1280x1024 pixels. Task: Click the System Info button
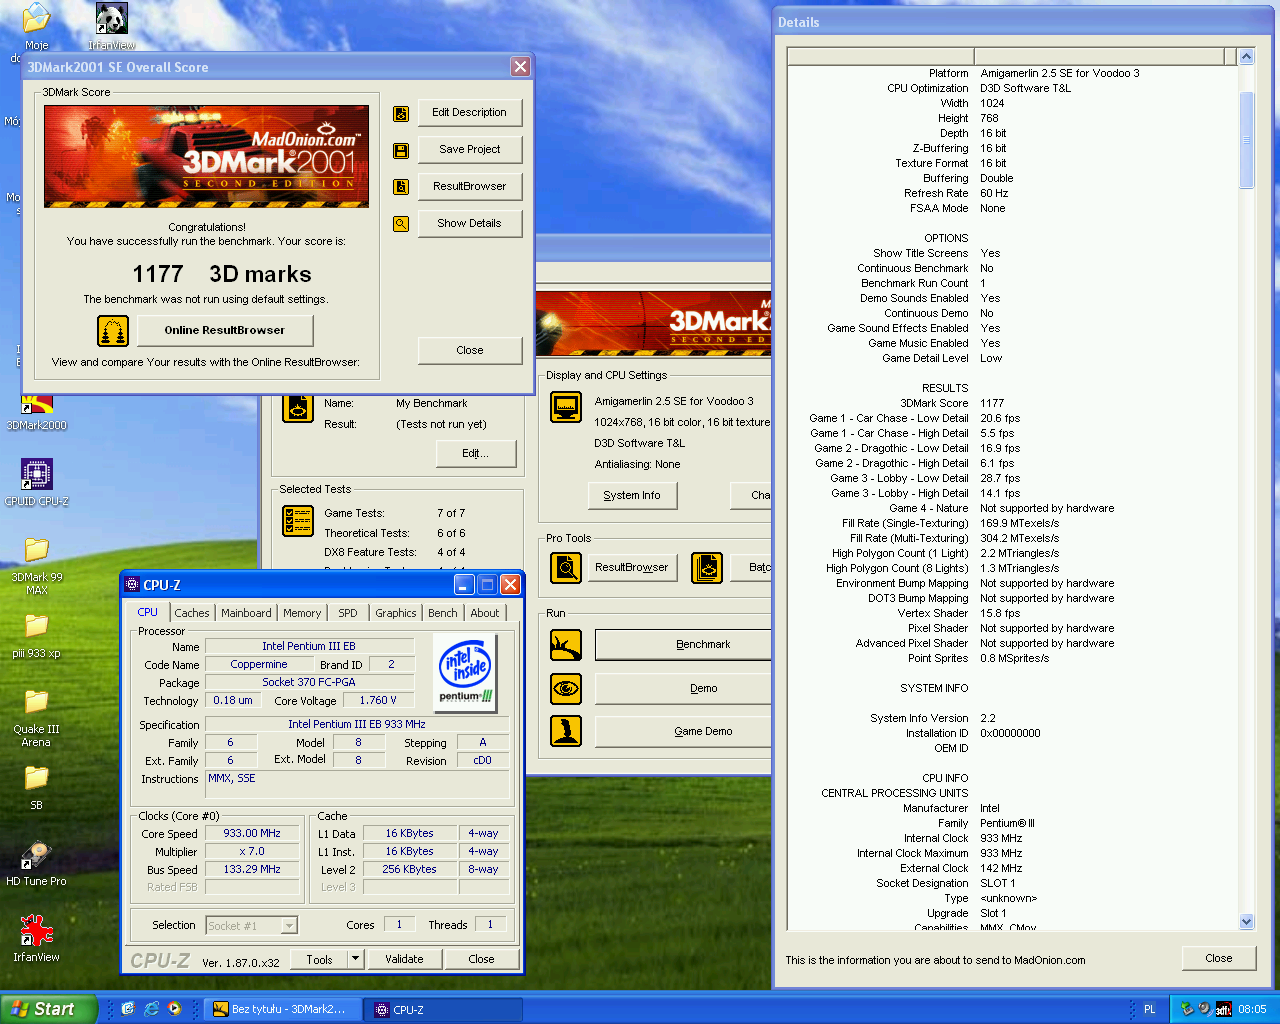click(x=632, y=496)
